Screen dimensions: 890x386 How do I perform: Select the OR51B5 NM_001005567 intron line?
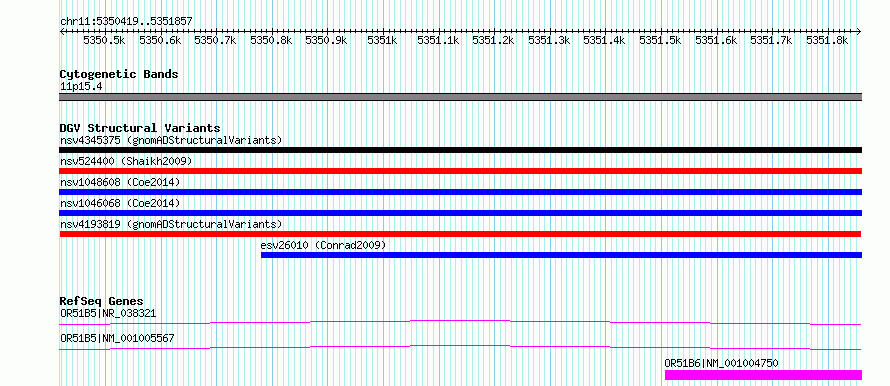pyautogui.click(x=460, y=347)
